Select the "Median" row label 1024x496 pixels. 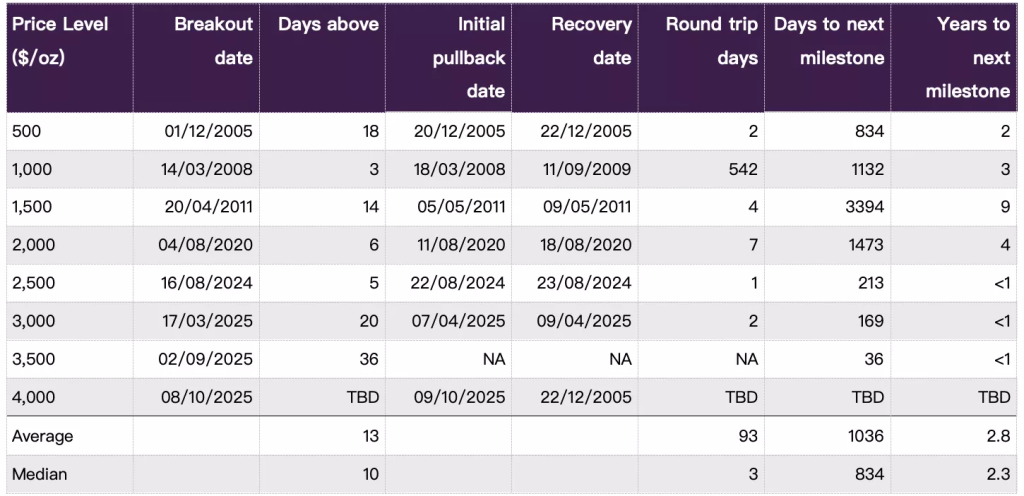(39, 474)
